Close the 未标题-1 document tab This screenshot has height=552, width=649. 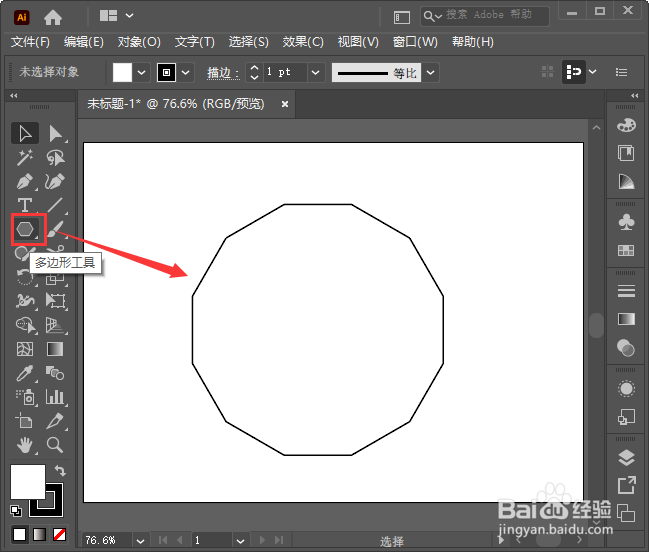point(285,104)
